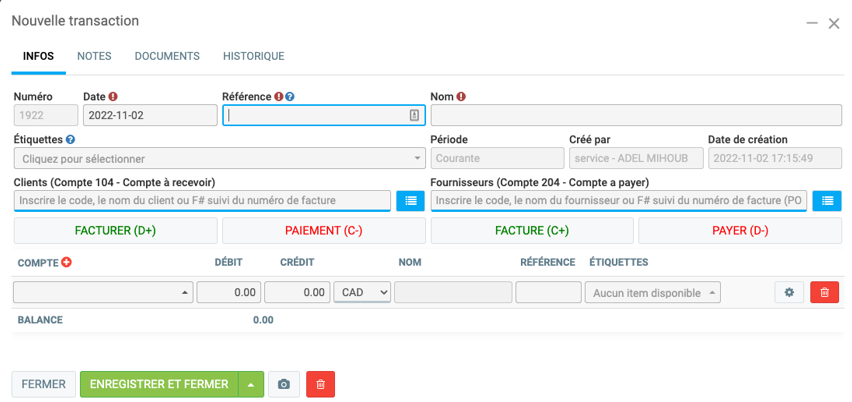Click the help icon next to Référence
This screenshot has width=852, height=402.
pyautogui.click(x=290, y=97)
